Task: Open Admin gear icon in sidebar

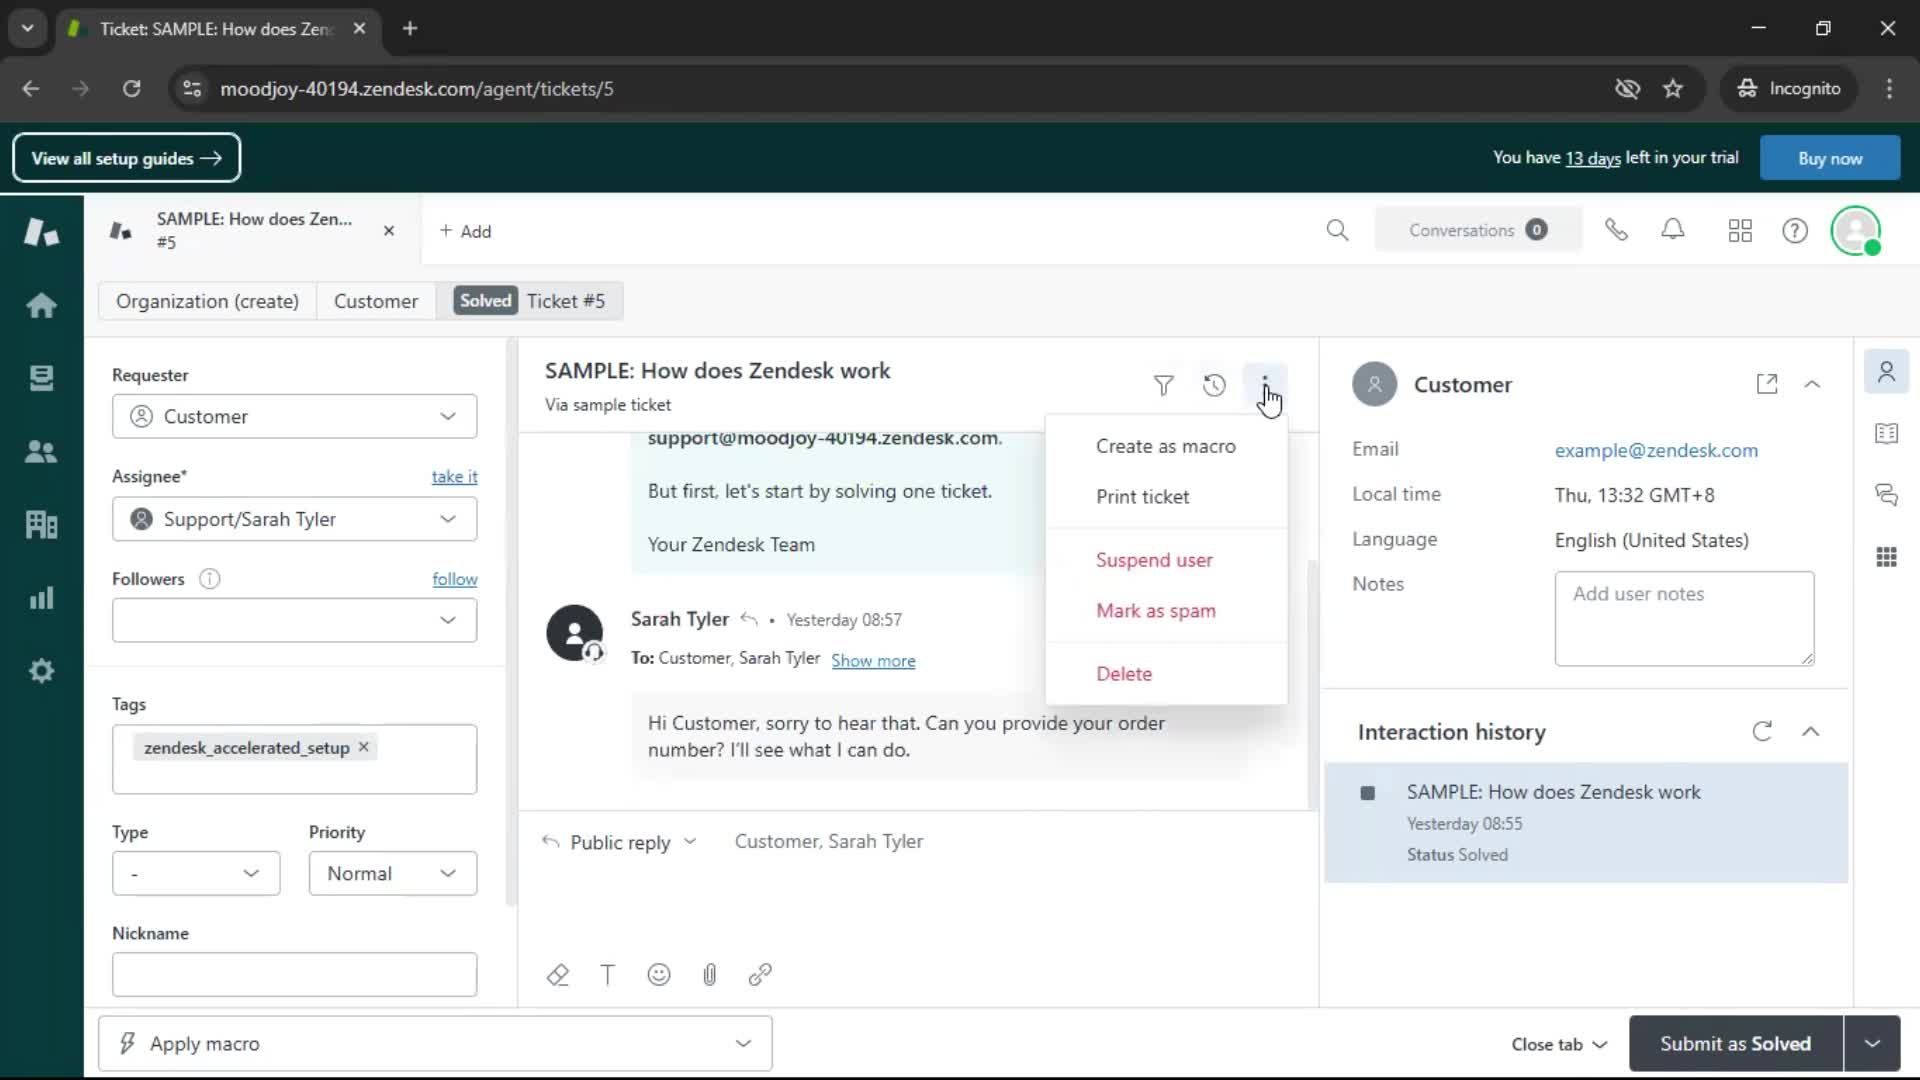Action: 41,671
